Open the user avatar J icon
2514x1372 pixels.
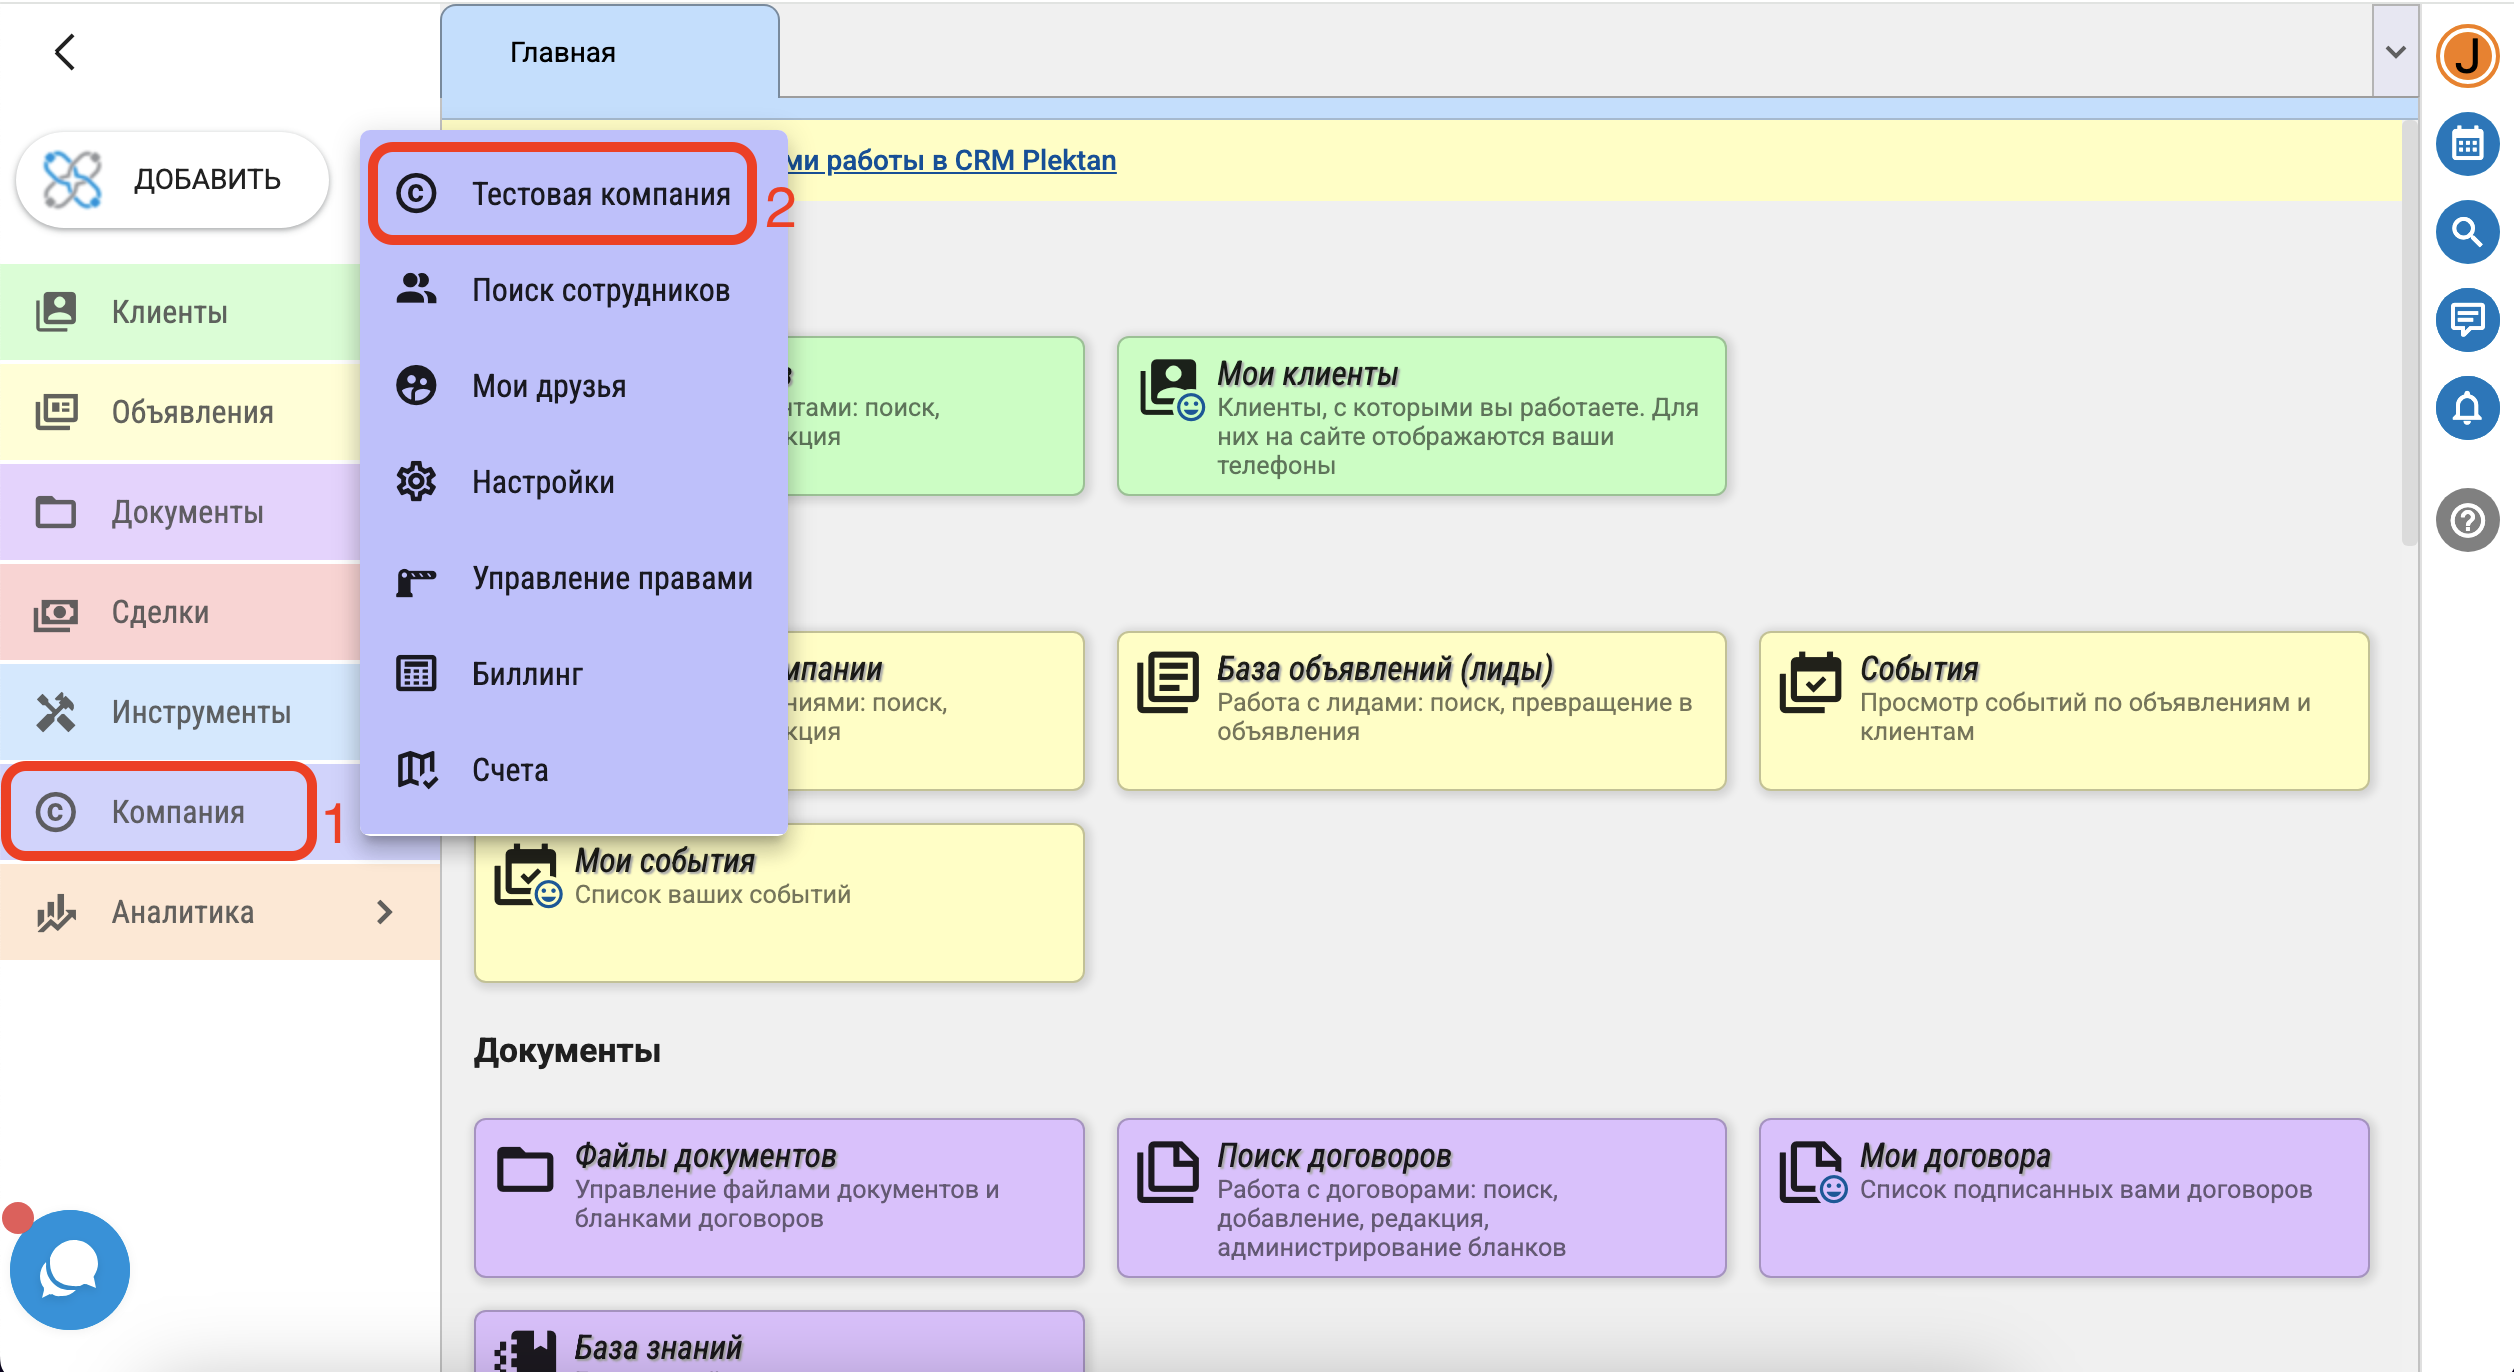(x=2466, y=55)
